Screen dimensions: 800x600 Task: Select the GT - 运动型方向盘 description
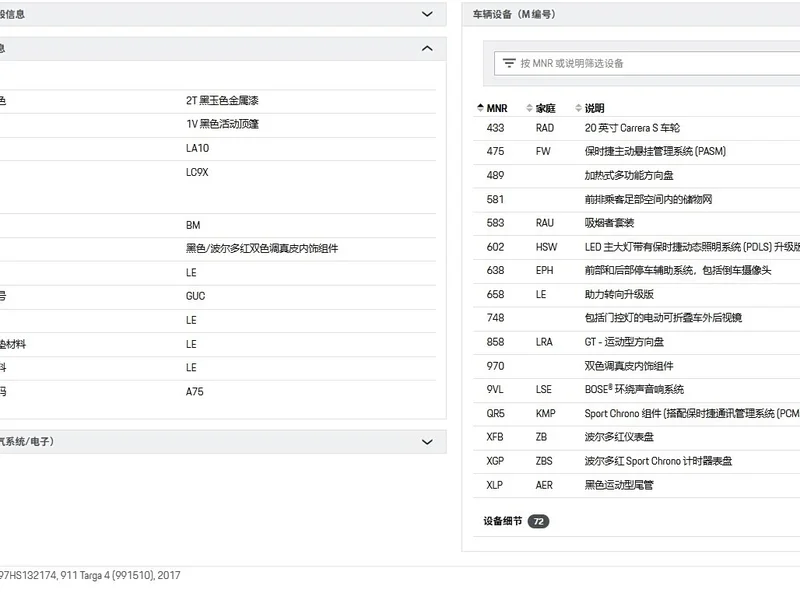pyautogui.click(x=624, y=342)
